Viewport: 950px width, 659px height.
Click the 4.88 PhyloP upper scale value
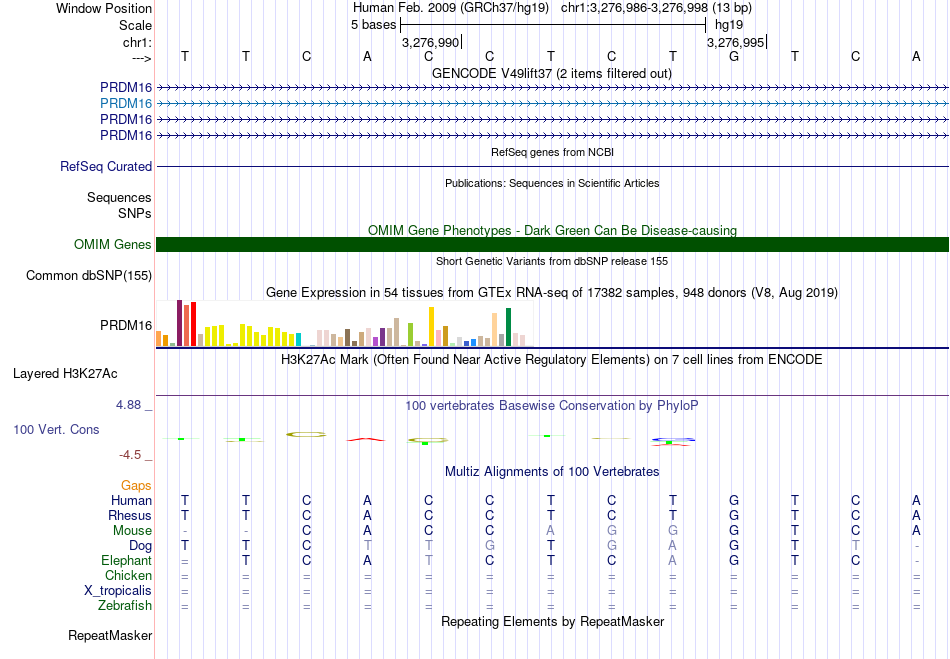coord(129,405)
